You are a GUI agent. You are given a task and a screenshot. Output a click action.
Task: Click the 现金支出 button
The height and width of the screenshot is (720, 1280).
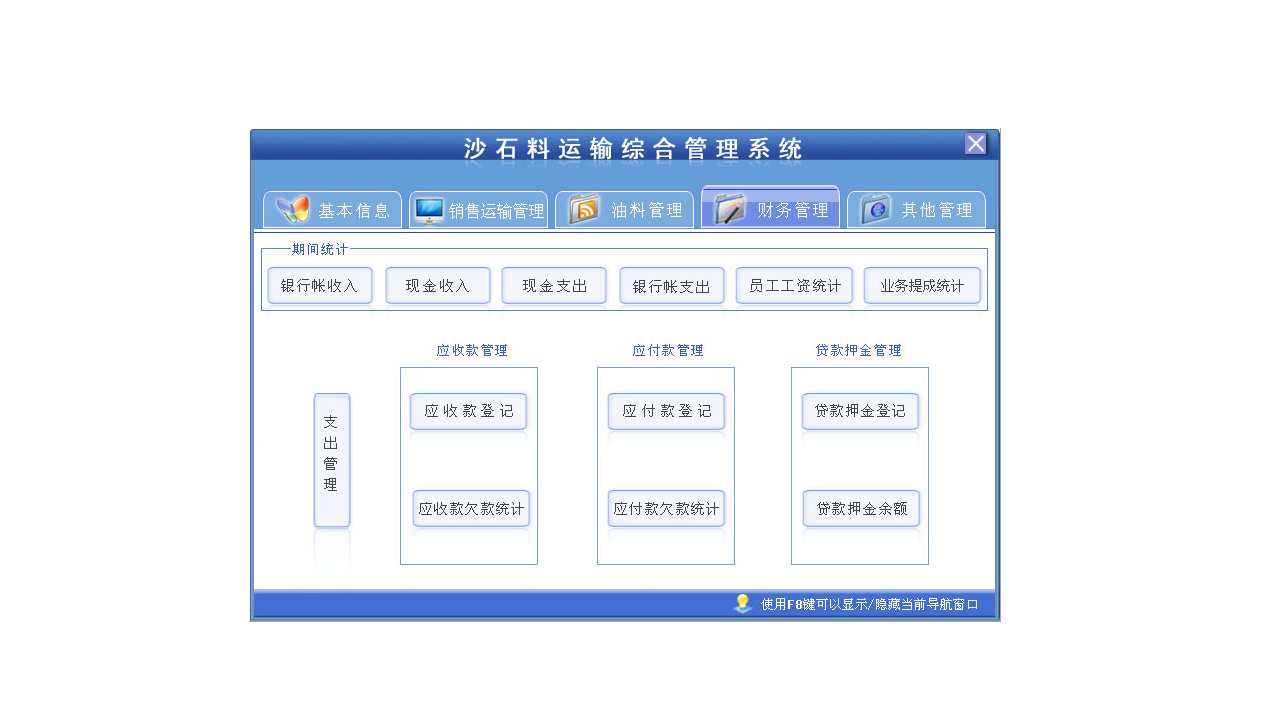(554, 285)
